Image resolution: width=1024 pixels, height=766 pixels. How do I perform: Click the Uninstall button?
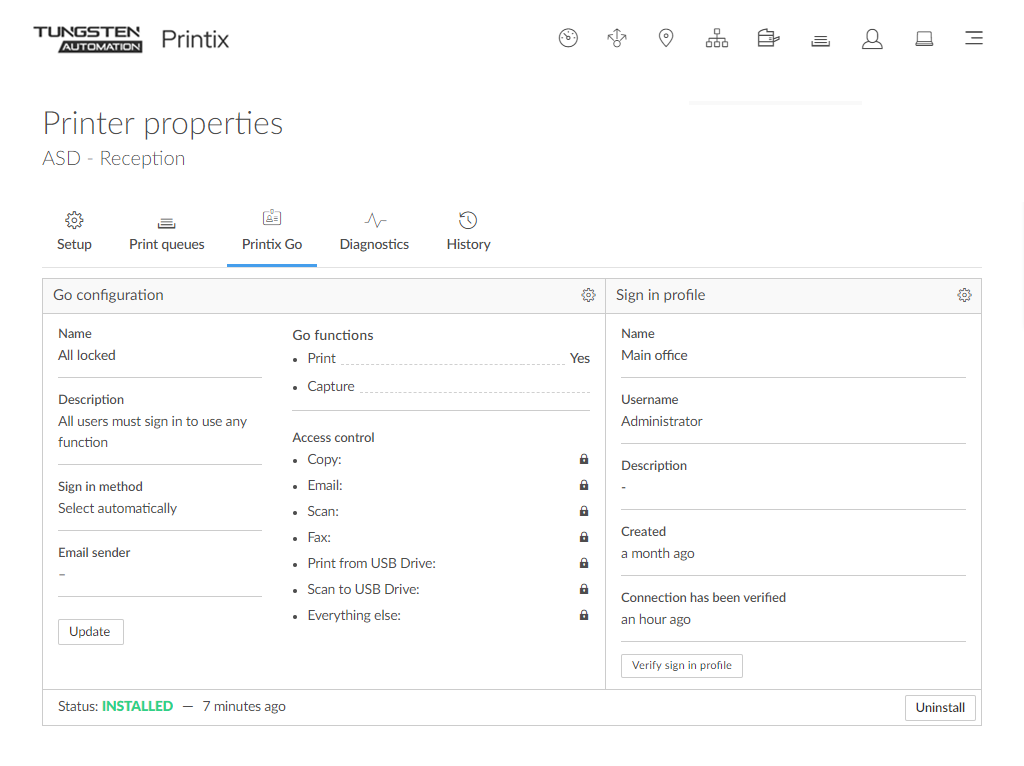pyautogui.click(x=940, y=707)
